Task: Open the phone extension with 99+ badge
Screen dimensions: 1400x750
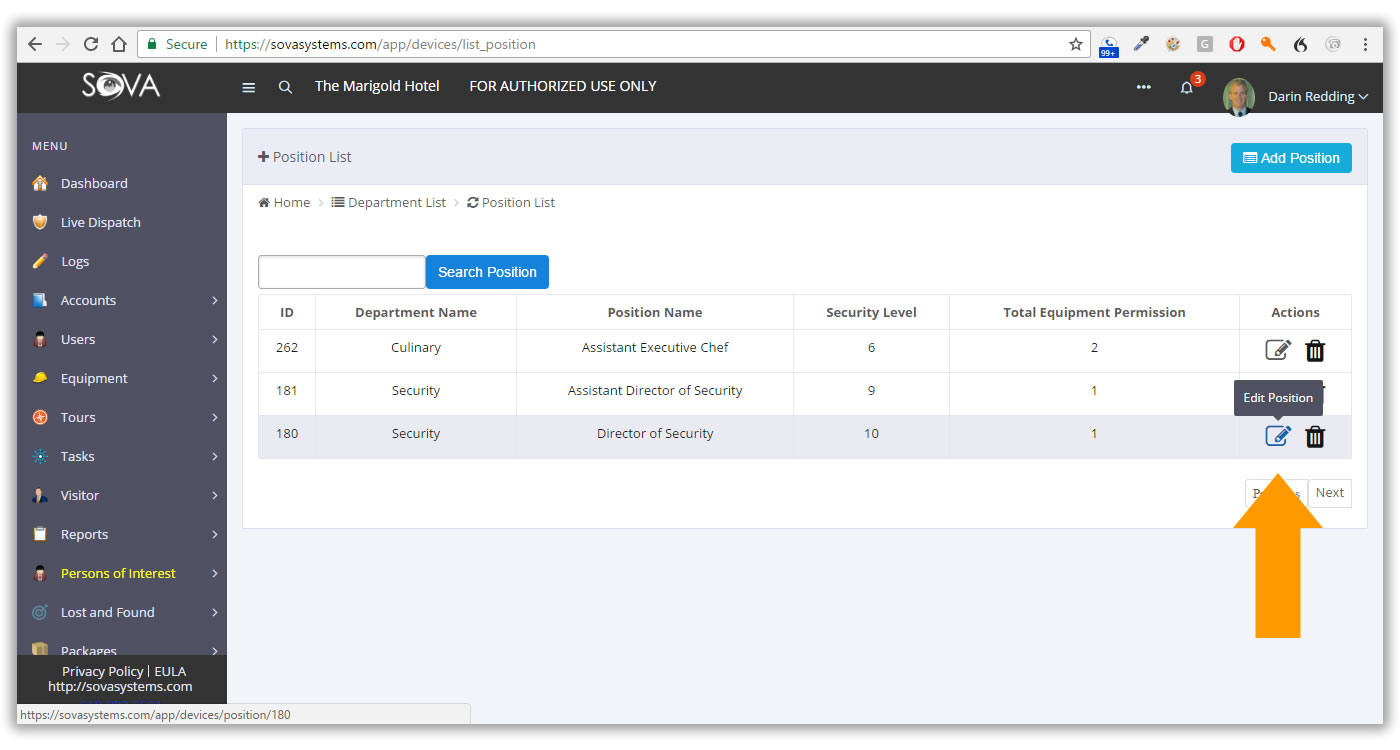Action: pyautogui.click(x=1108, y=46)
